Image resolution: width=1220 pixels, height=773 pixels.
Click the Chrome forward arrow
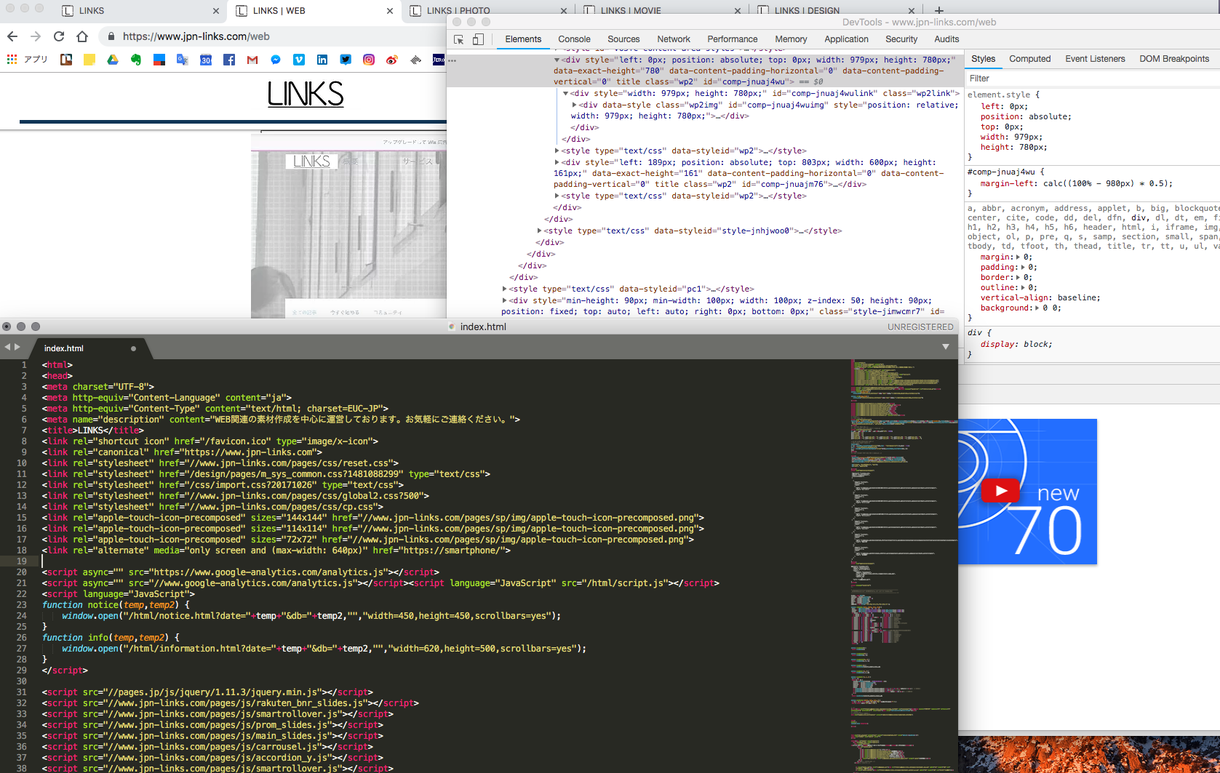coord(35,37)
